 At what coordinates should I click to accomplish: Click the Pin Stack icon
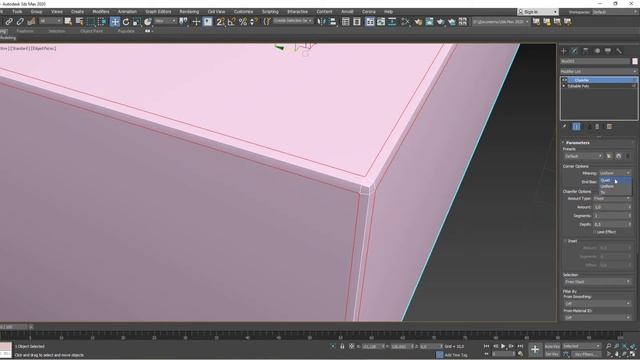tap(564, 127)
